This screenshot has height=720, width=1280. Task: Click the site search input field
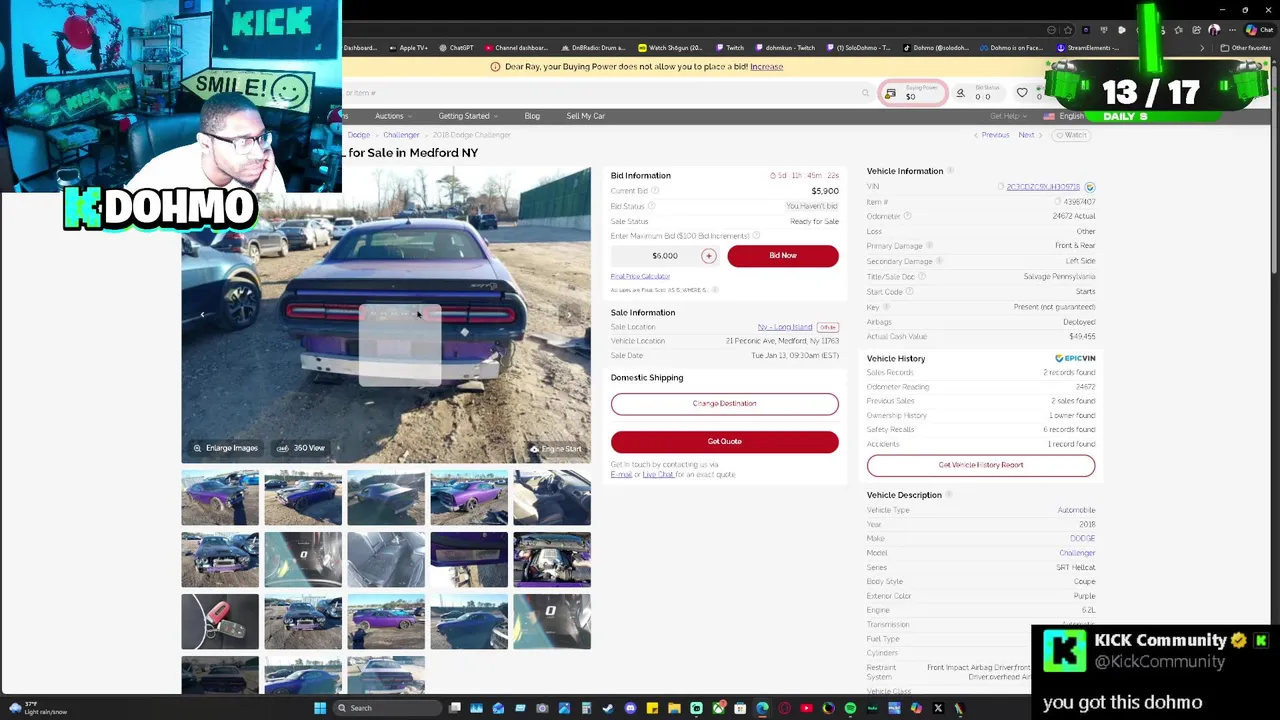coord(606,93)
